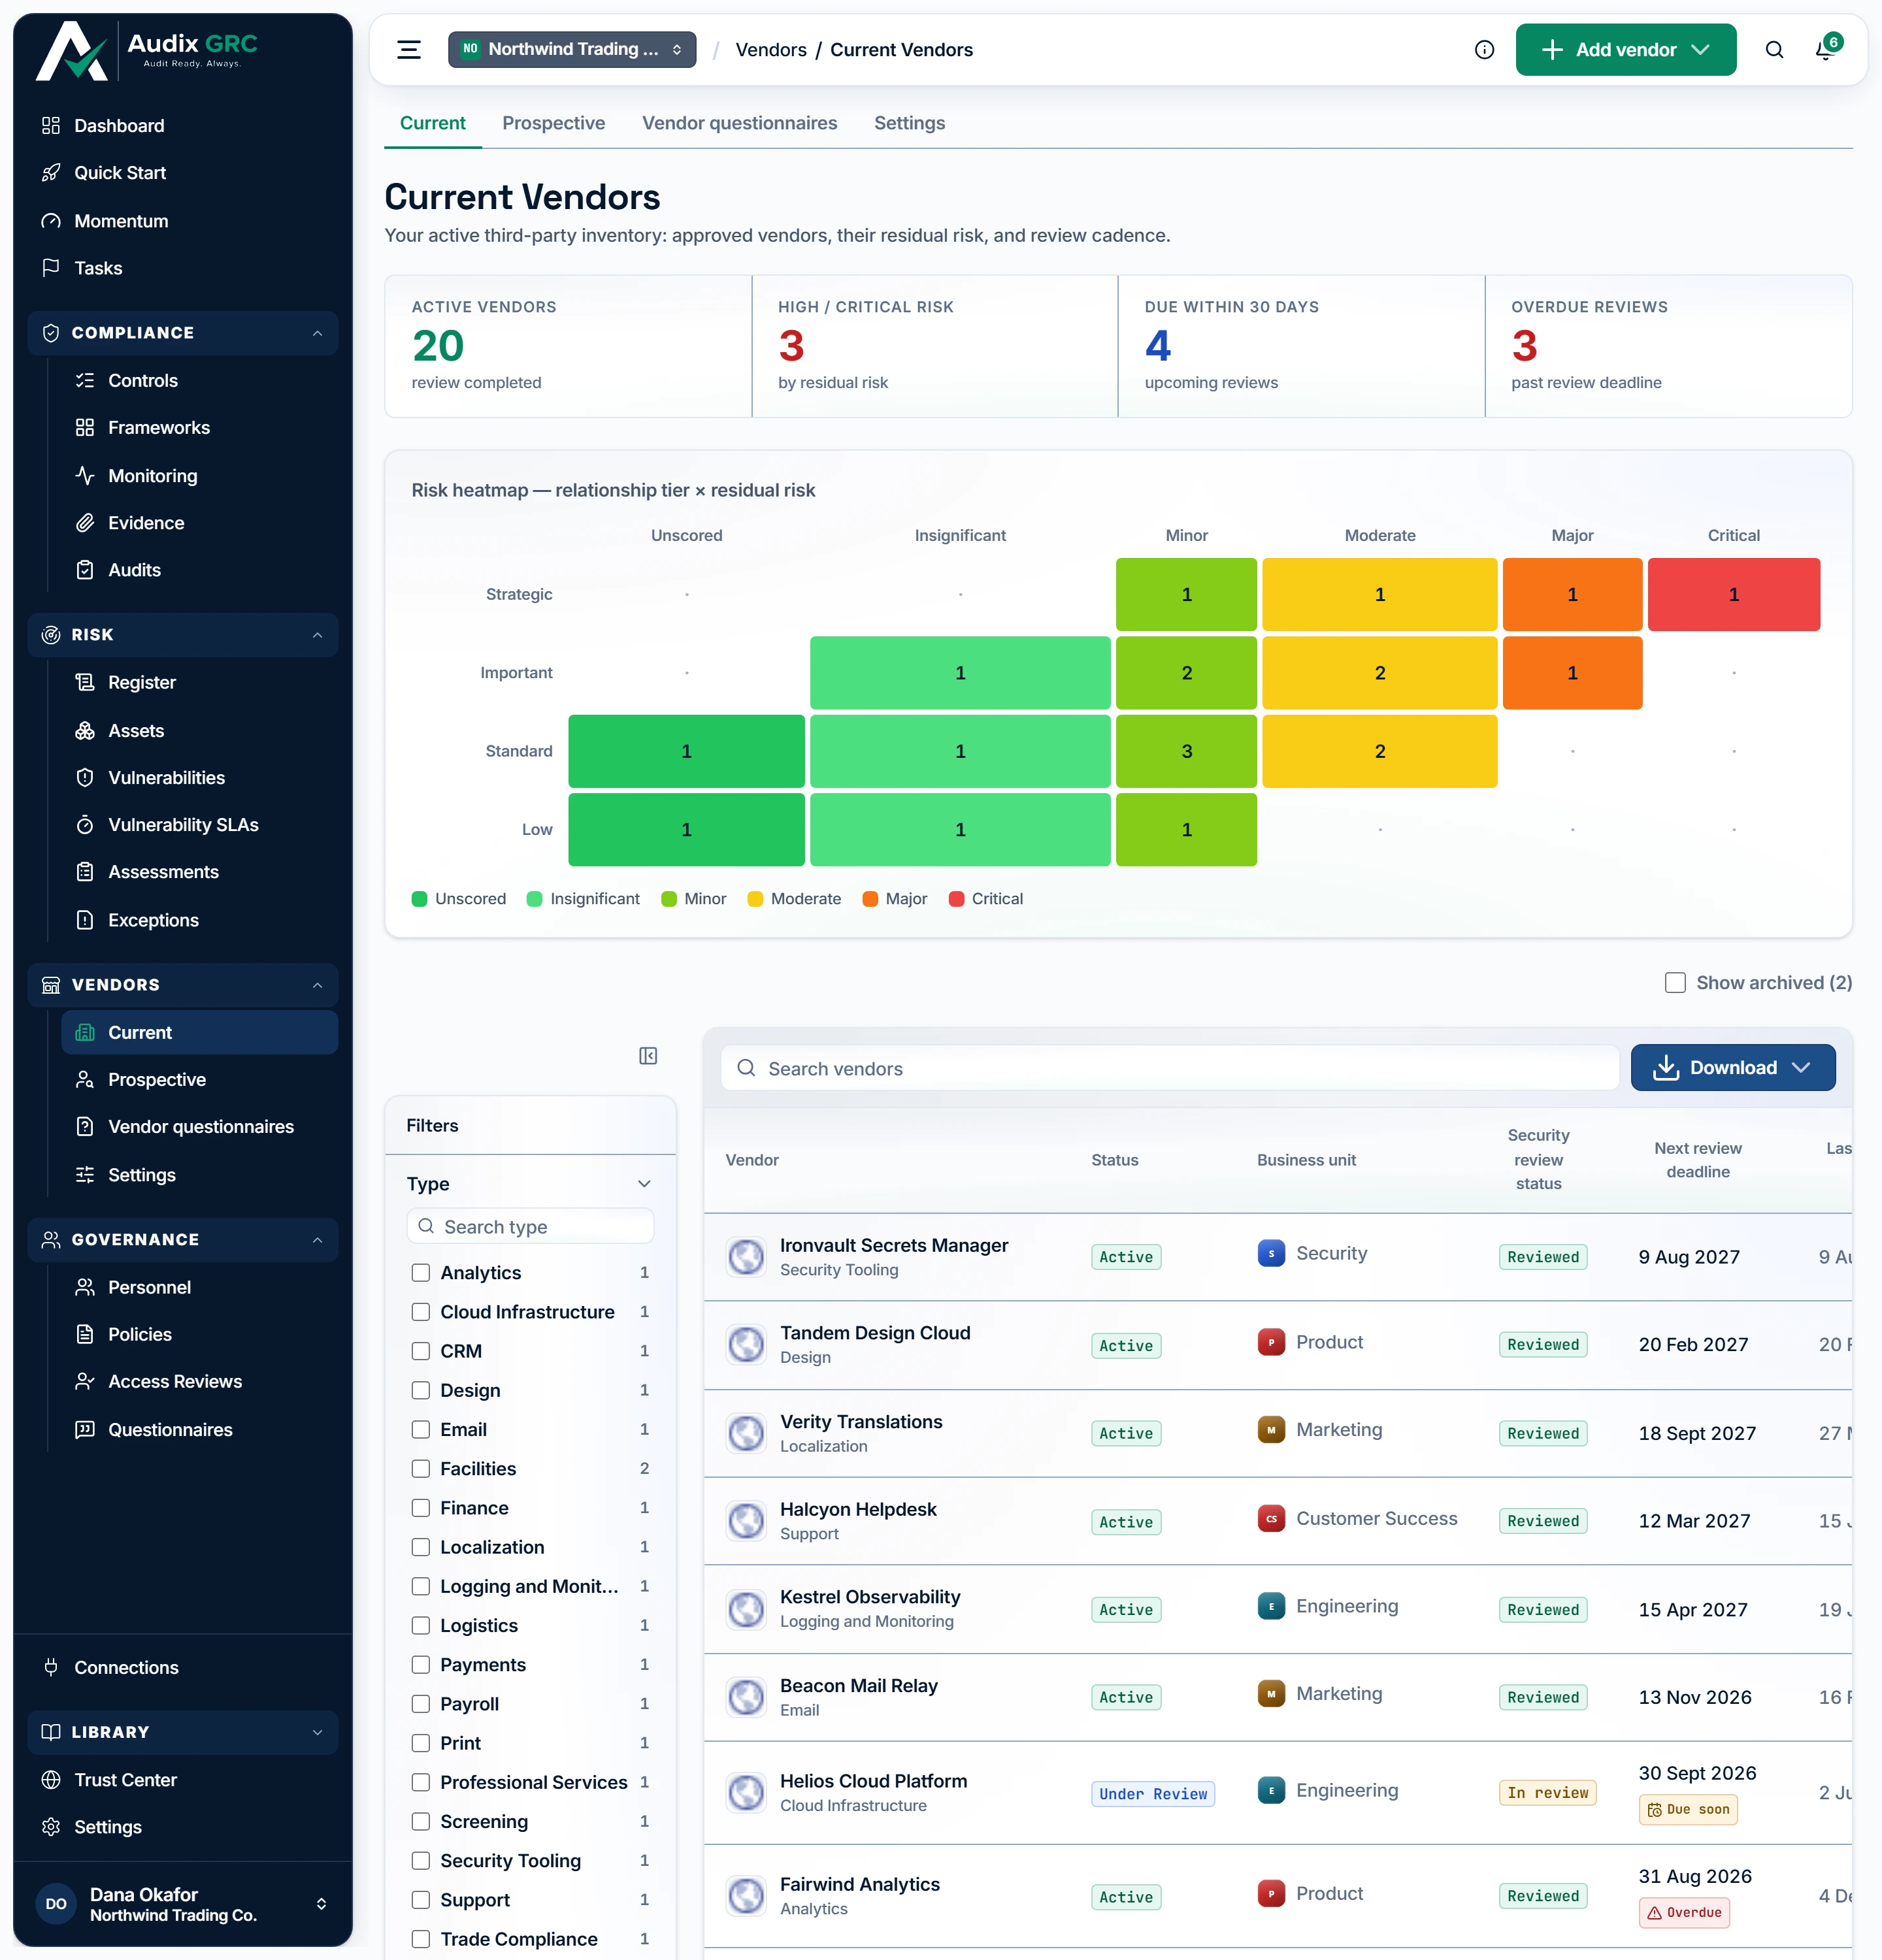
Task: Open the Add vendor dropdown
Action: 1625,50
